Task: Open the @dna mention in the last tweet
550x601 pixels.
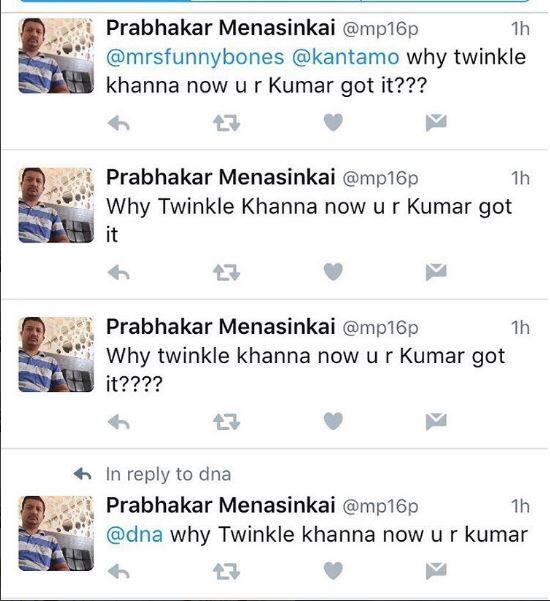Action: pos(134,535)
